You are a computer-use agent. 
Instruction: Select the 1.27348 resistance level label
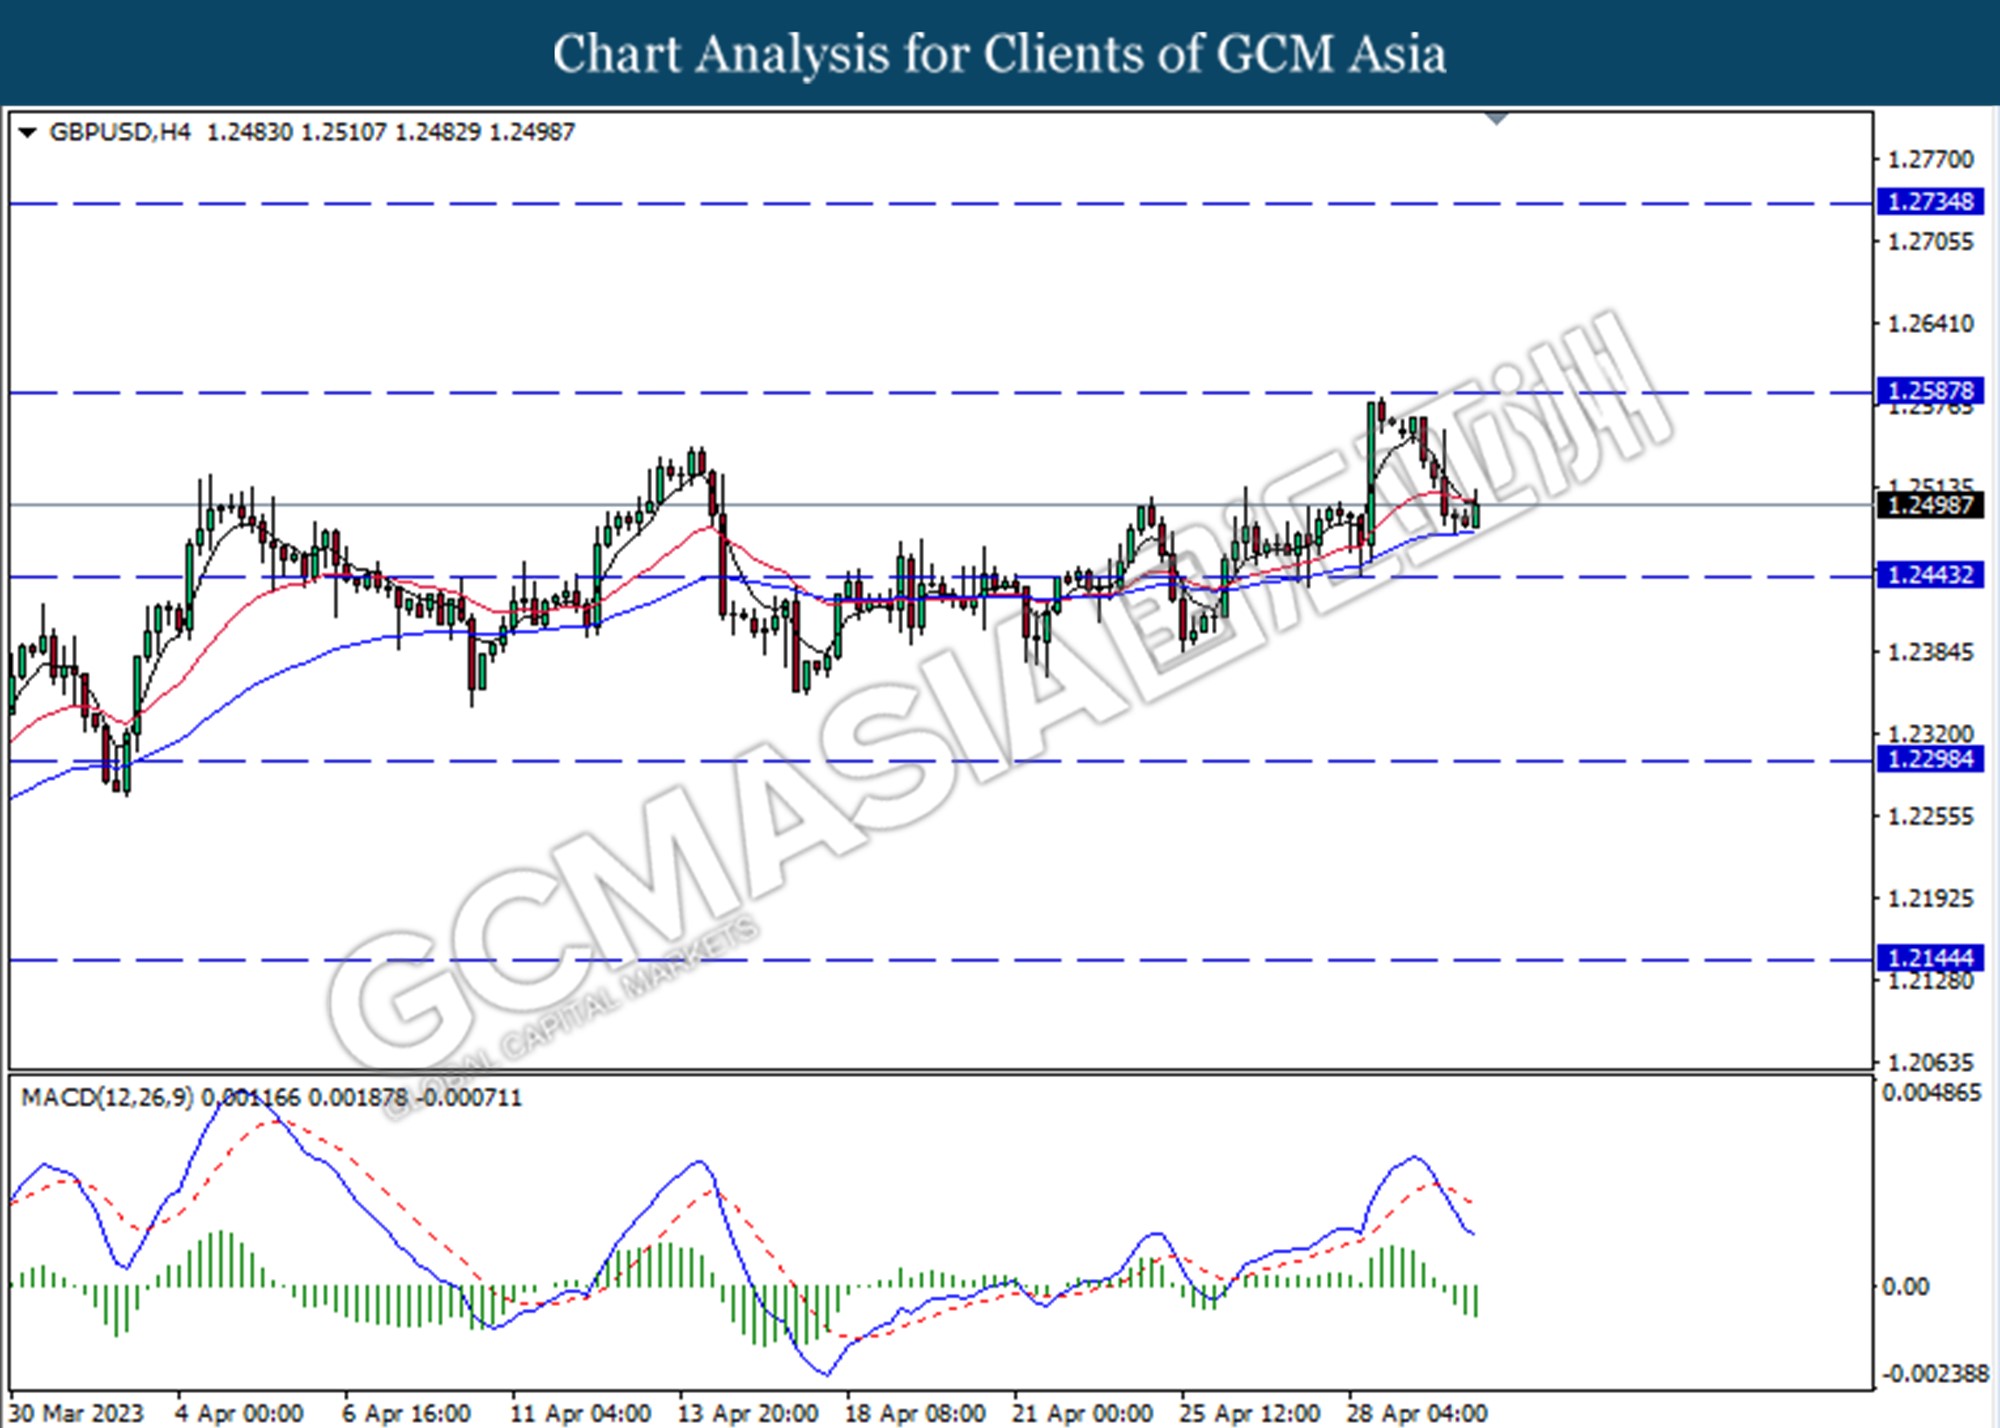[x=1930, y=201]
